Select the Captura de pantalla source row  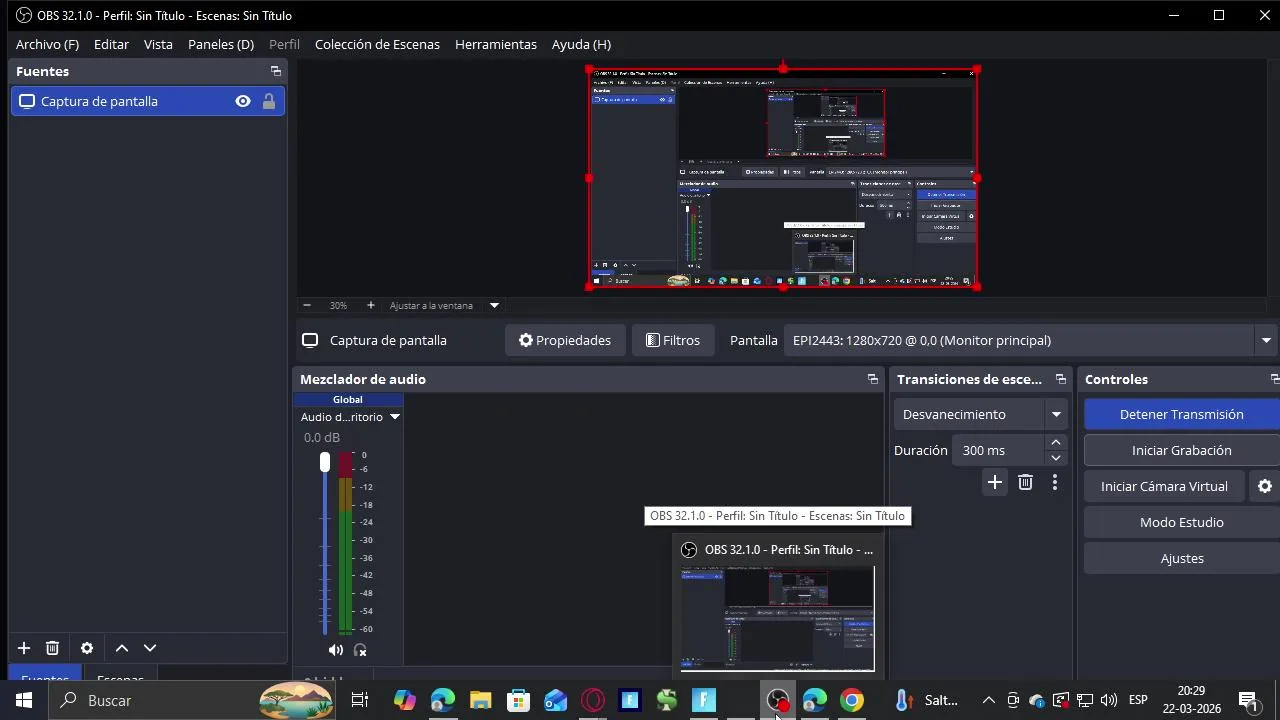pos(148,101)
